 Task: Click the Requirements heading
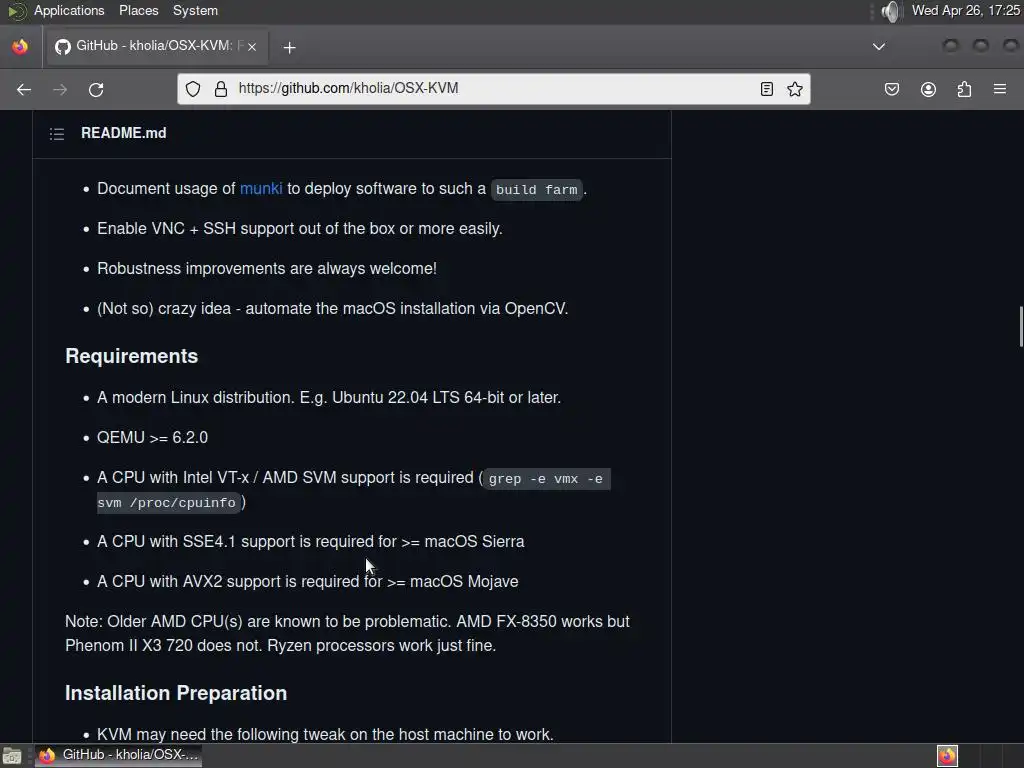point(131,356)
